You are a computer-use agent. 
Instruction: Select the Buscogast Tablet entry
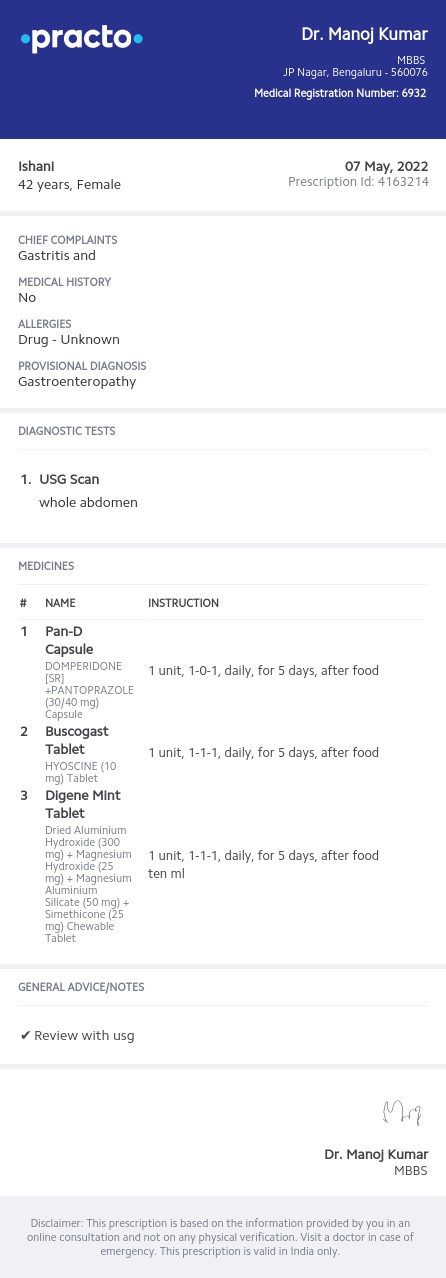[x=77, y=740]
